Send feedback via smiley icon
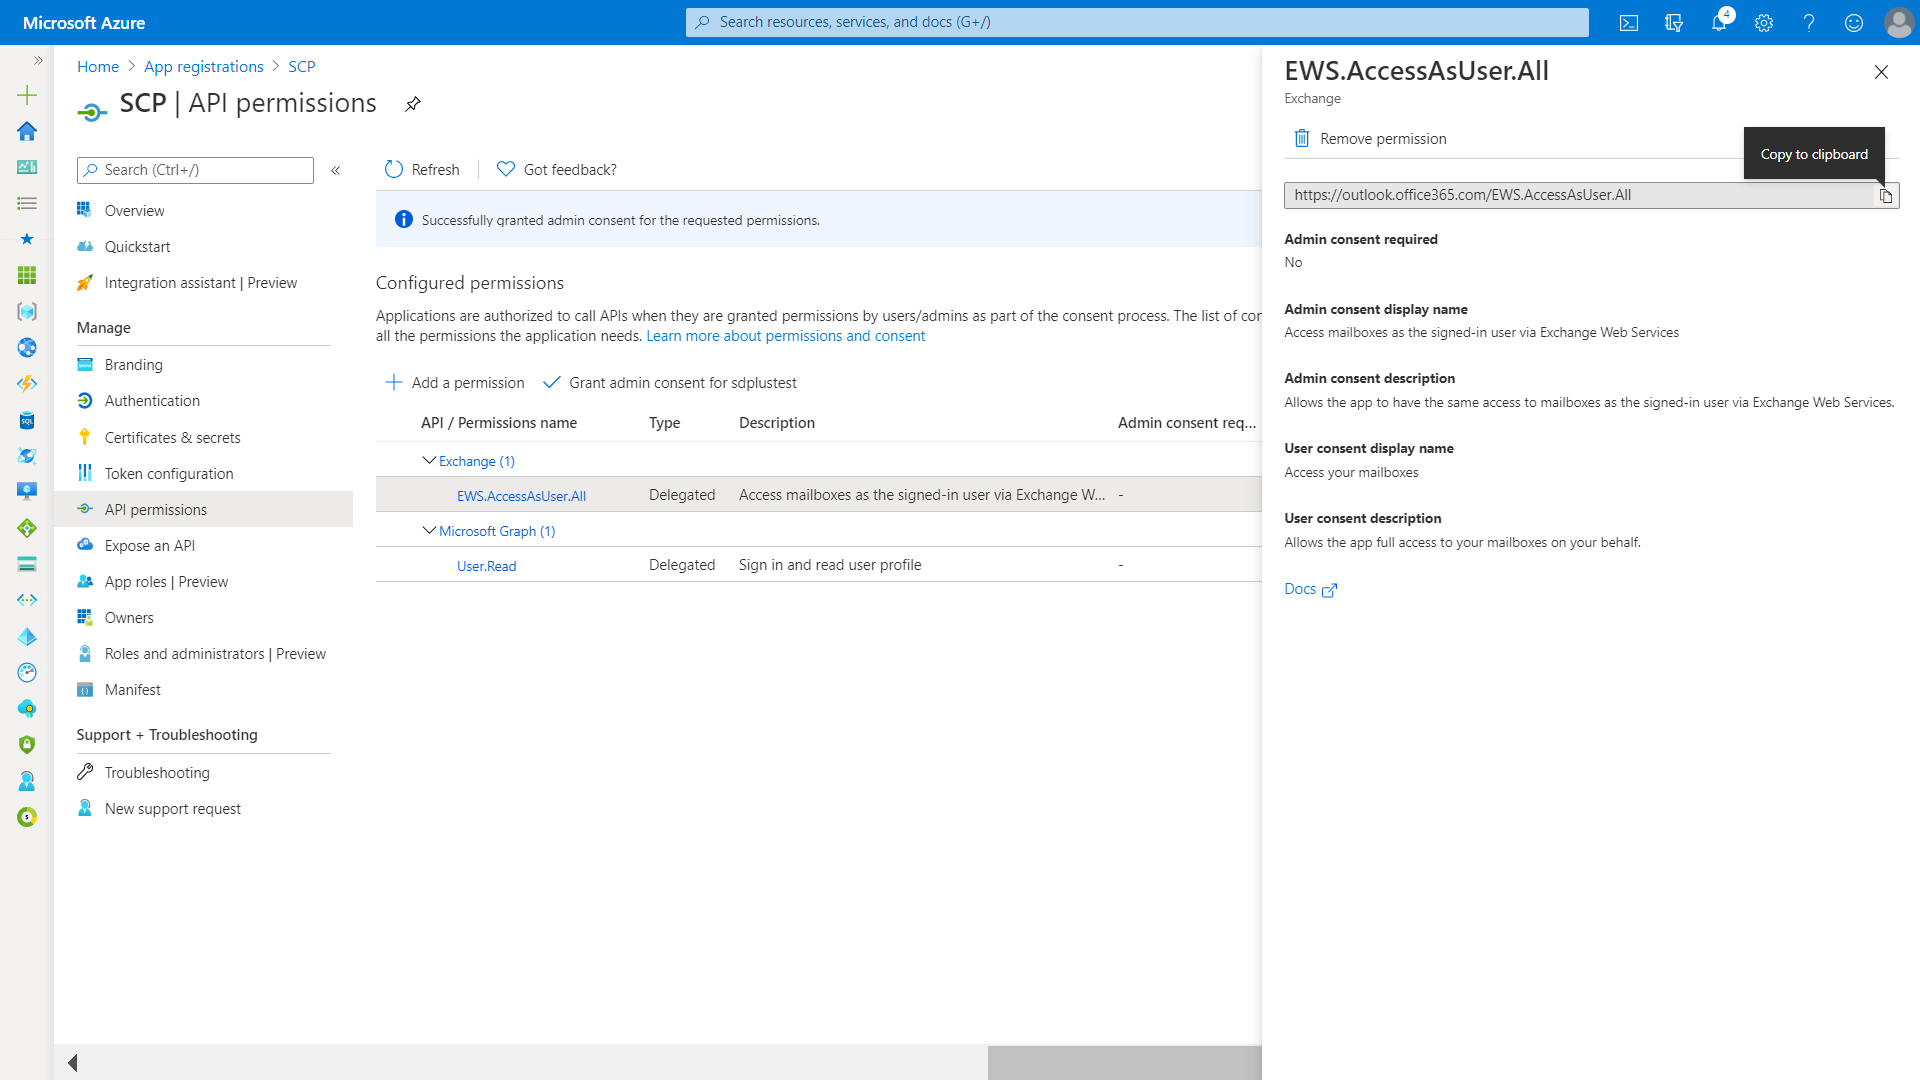Viewport: 1920px width, 1080px height. [1854, 23]
